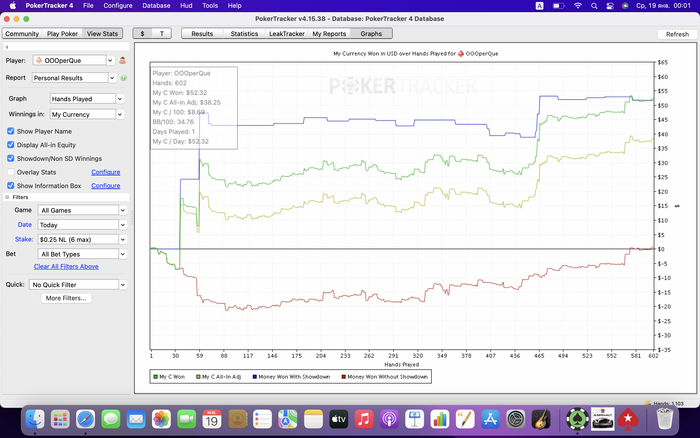Collapse the sidebar with the left arrow

(x=7, y=47)
